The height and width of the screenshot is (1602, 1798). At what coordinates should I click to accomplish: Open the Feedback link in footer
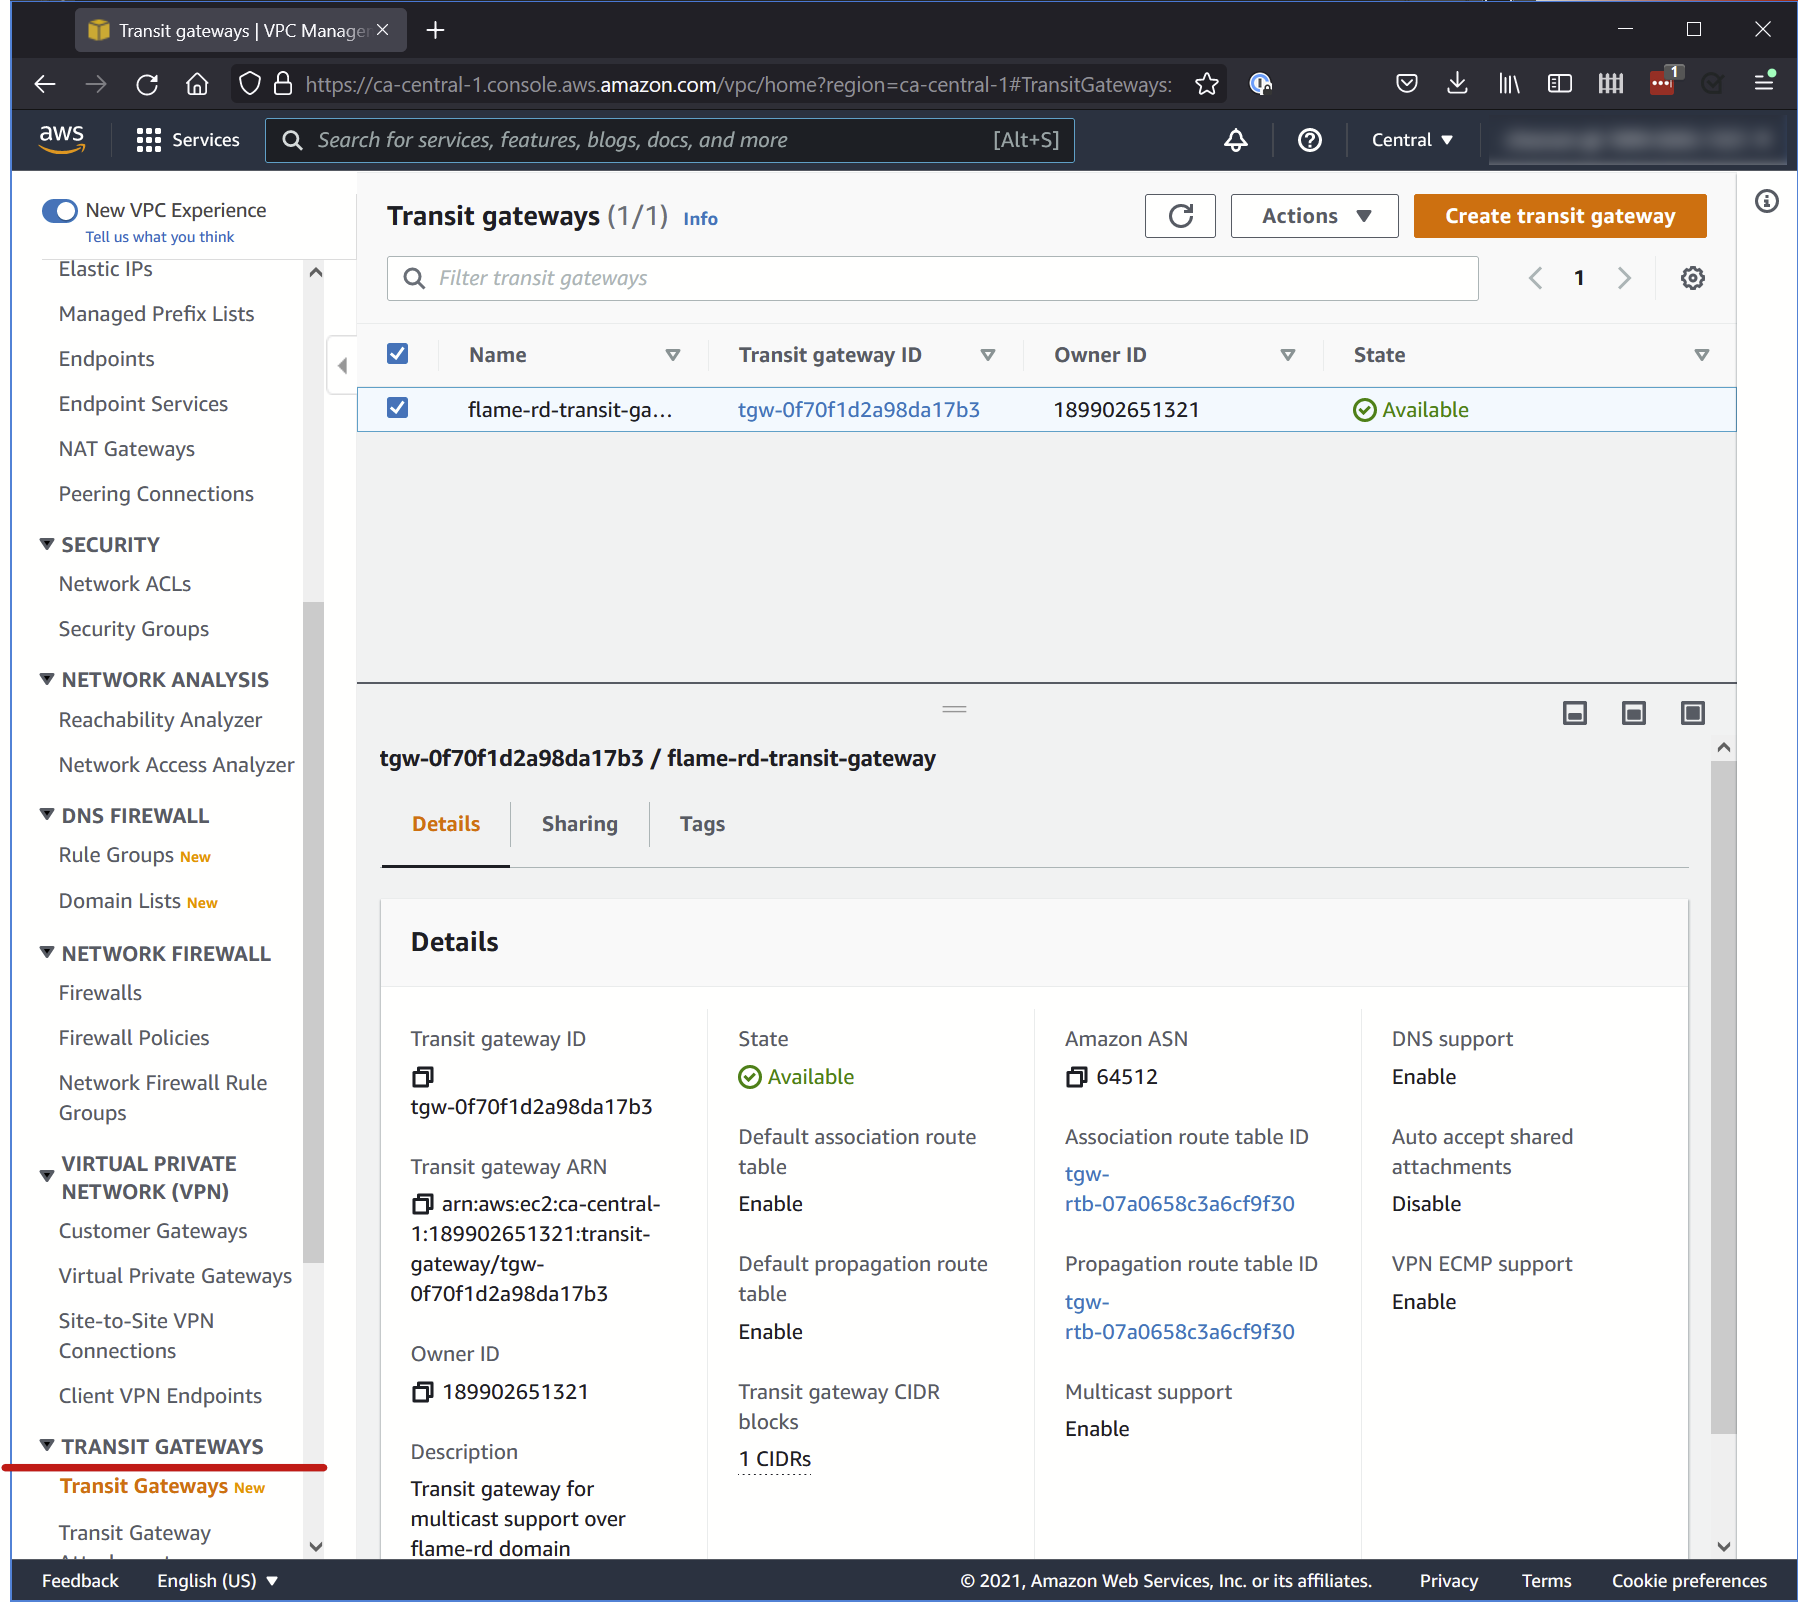click(80, 1581)
